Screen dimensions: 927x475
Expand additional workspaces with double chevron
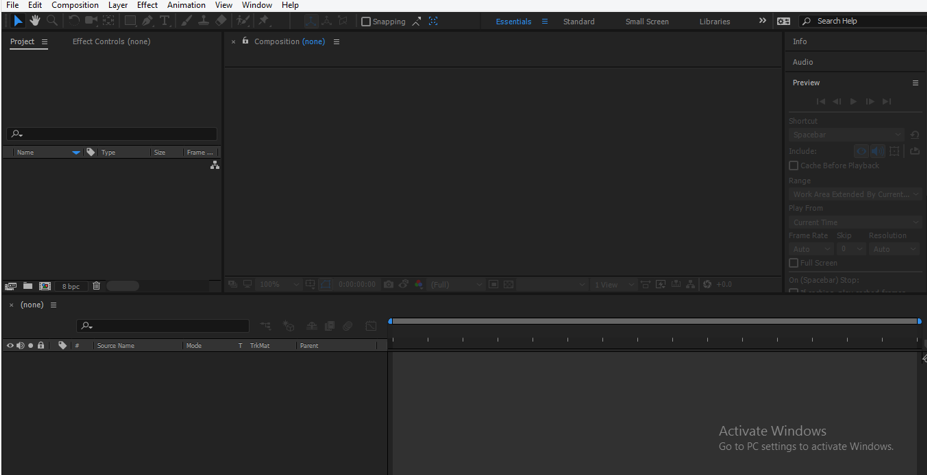click(763, 21)
